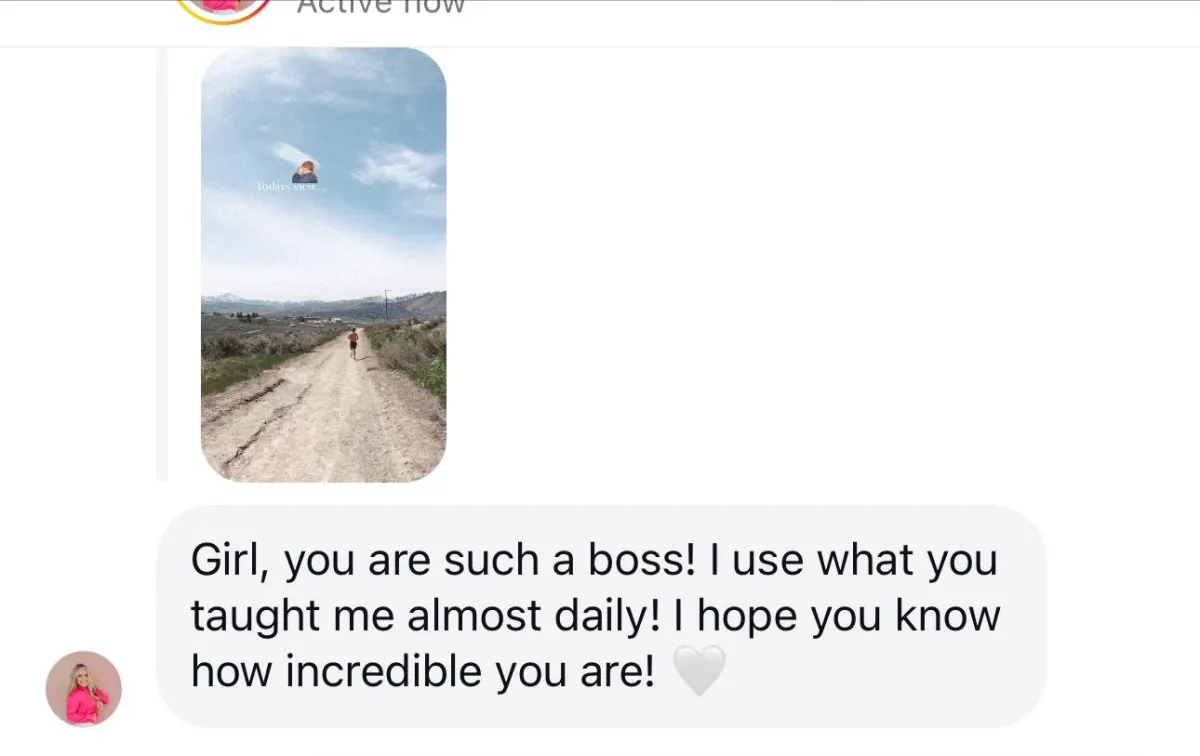
Task: Tap the green brush on story's right side
Action: 413,358
